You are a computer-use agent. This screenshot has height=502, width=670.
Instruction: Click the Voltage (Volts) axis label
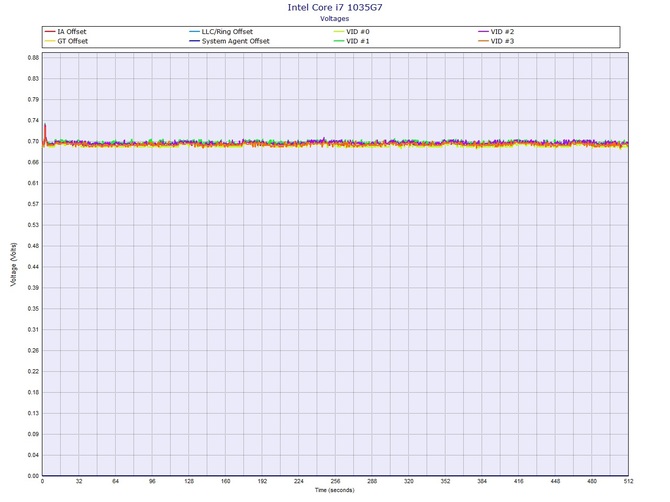click(14, 264)
